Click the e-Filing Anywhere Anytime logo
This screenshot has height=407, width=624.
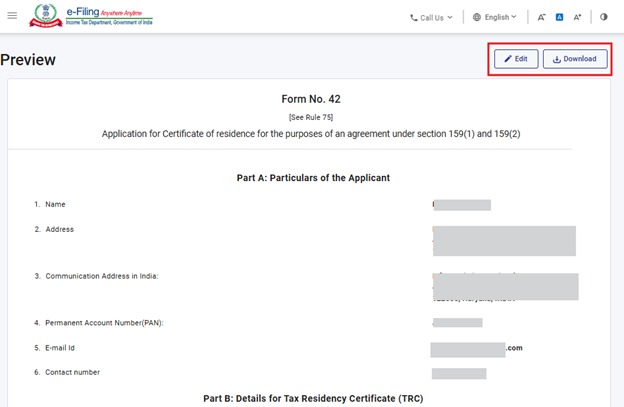[110, 16]
